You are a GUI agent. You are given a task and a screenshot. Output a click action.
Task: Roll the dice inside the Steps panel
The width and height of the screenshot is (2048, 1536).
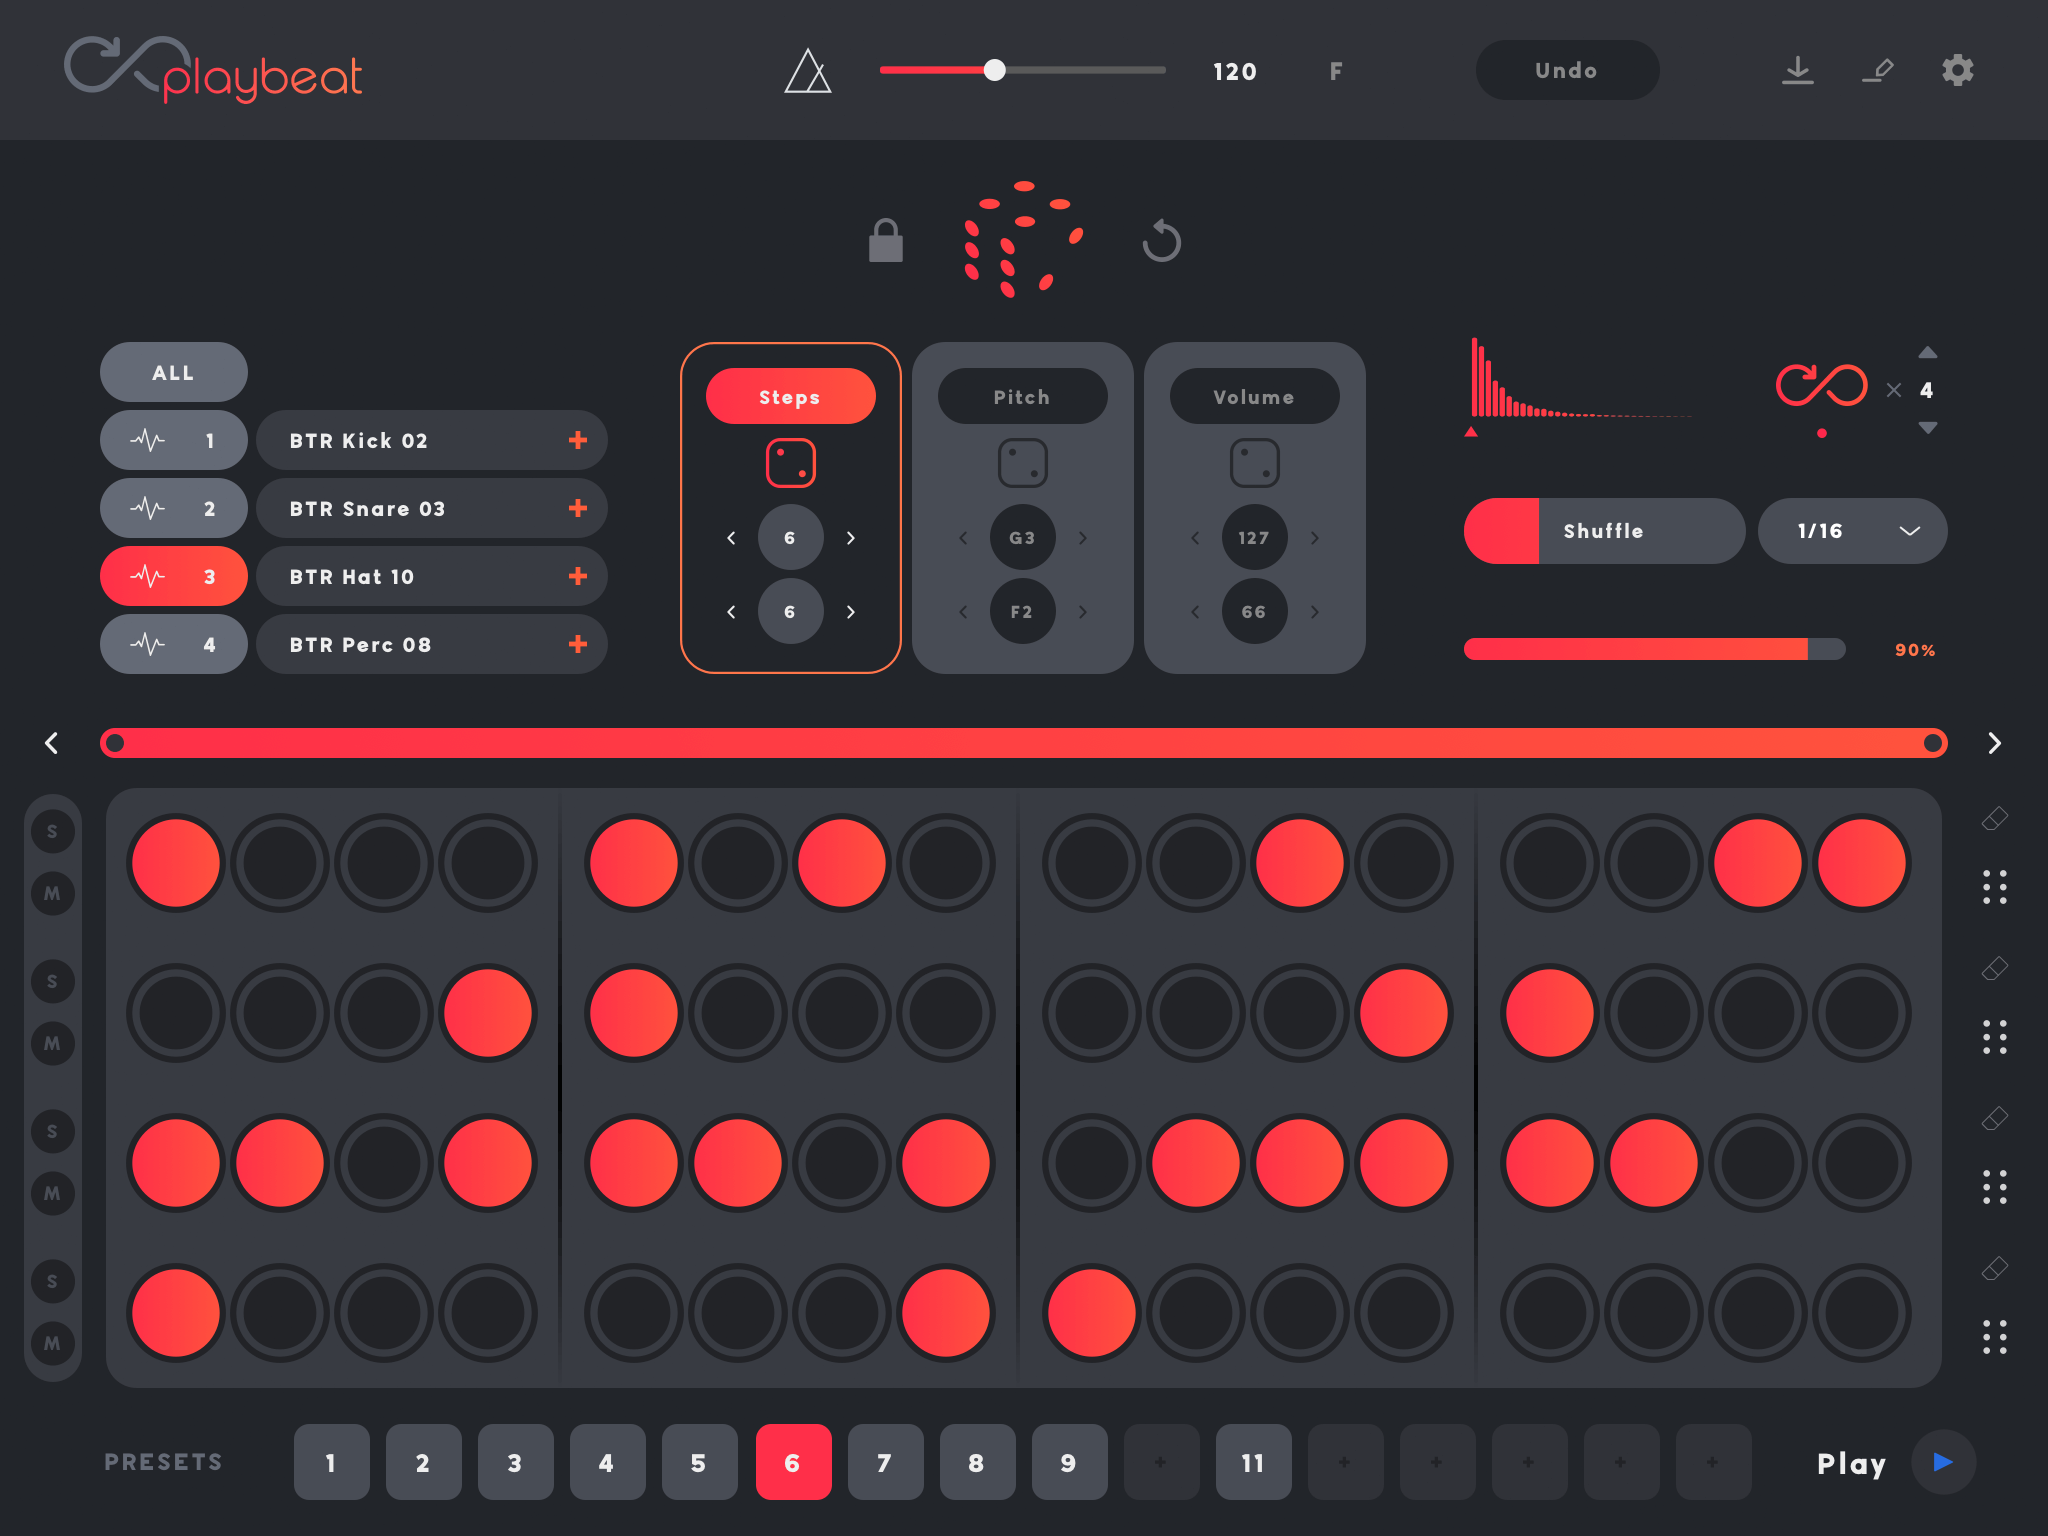(791, 463)
